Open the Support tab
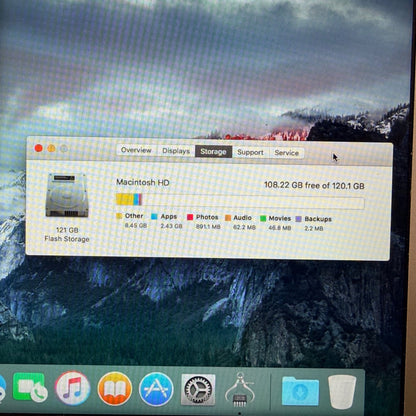This screenshot has height=416, width=416. (x=250, y=152)
